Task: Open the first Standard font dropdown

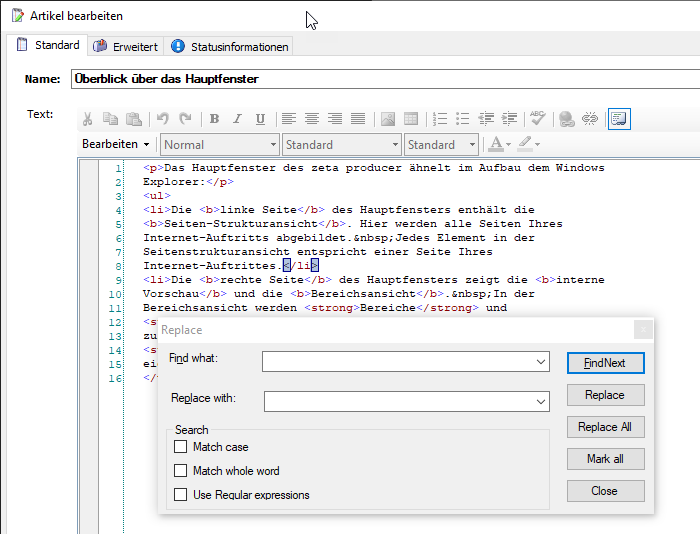Action: coord(342,145)
